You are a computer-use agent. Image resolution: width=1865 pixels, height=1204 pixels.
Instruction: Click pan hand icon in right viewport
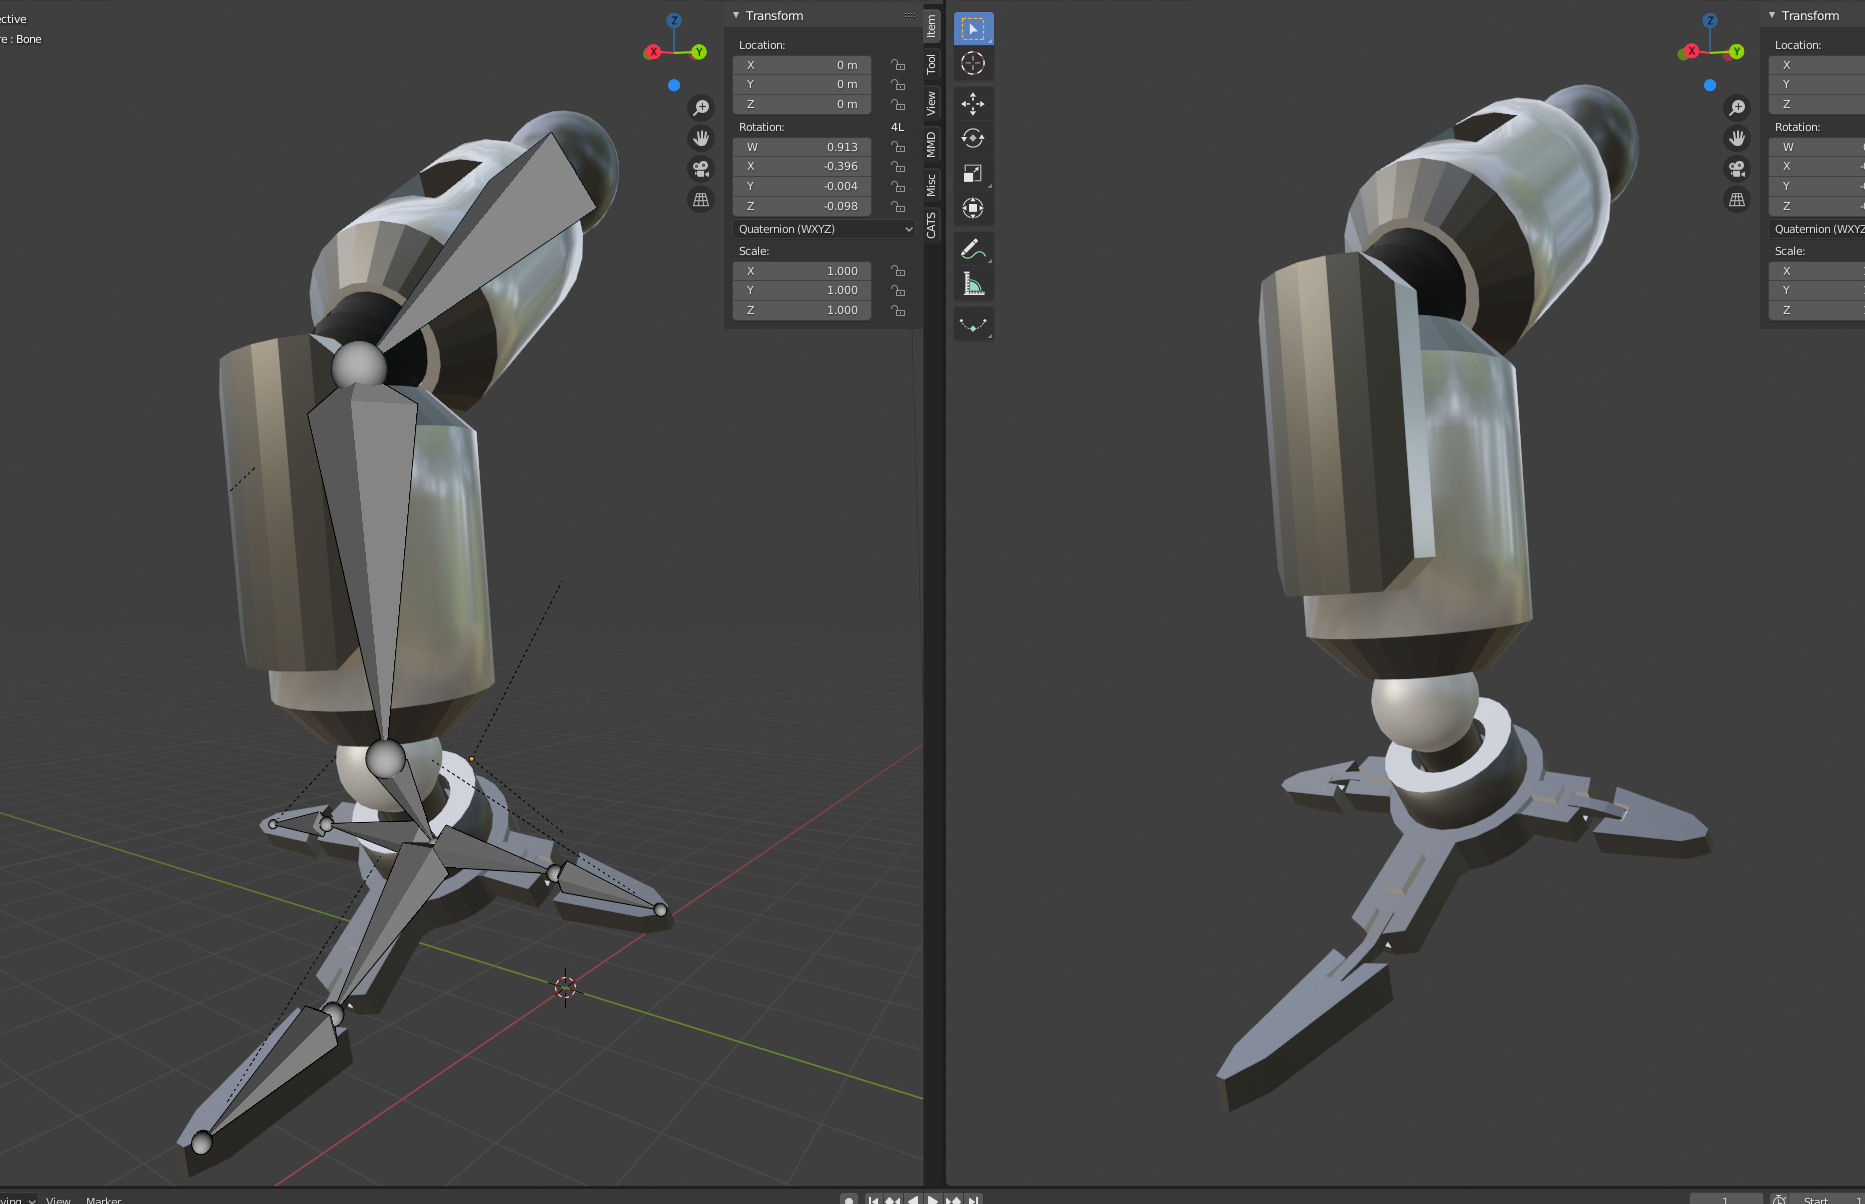pyautogui.click(x=1737, y=138)
